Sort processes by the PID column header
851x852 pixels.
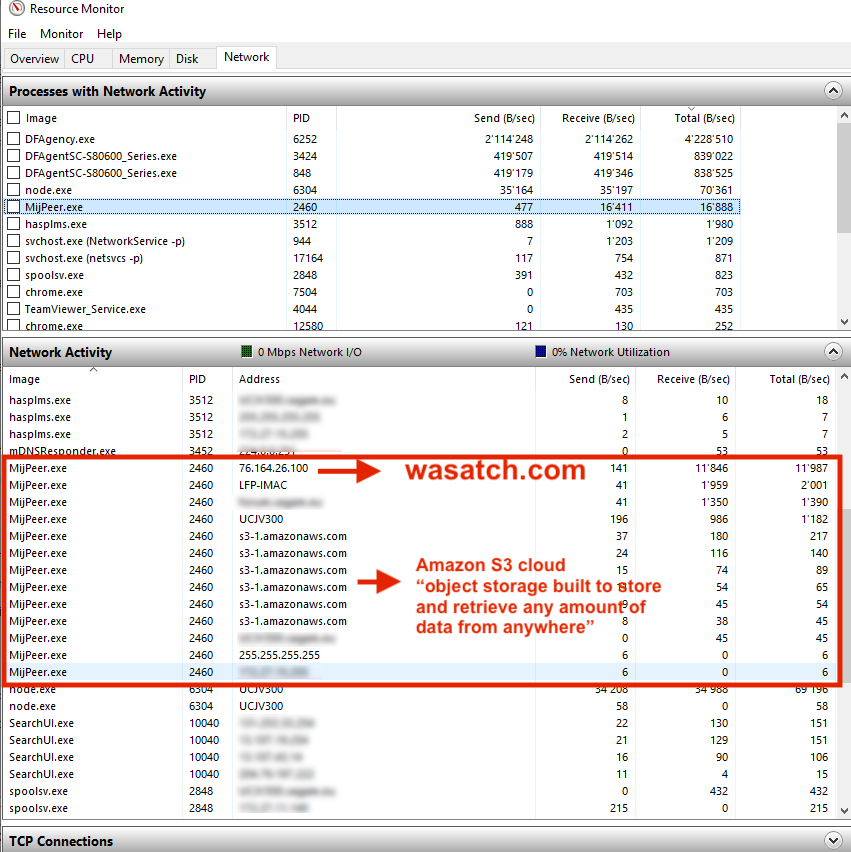311,118
